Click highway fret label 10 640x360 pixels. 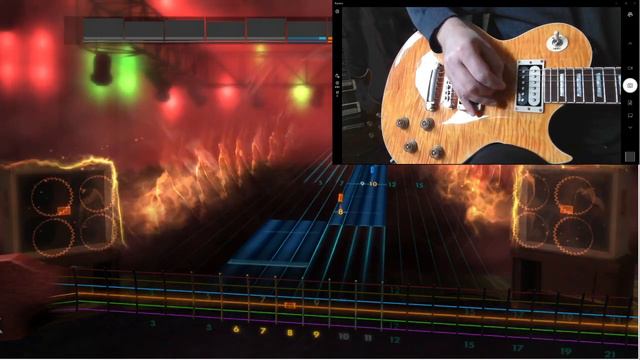(373, 184)
